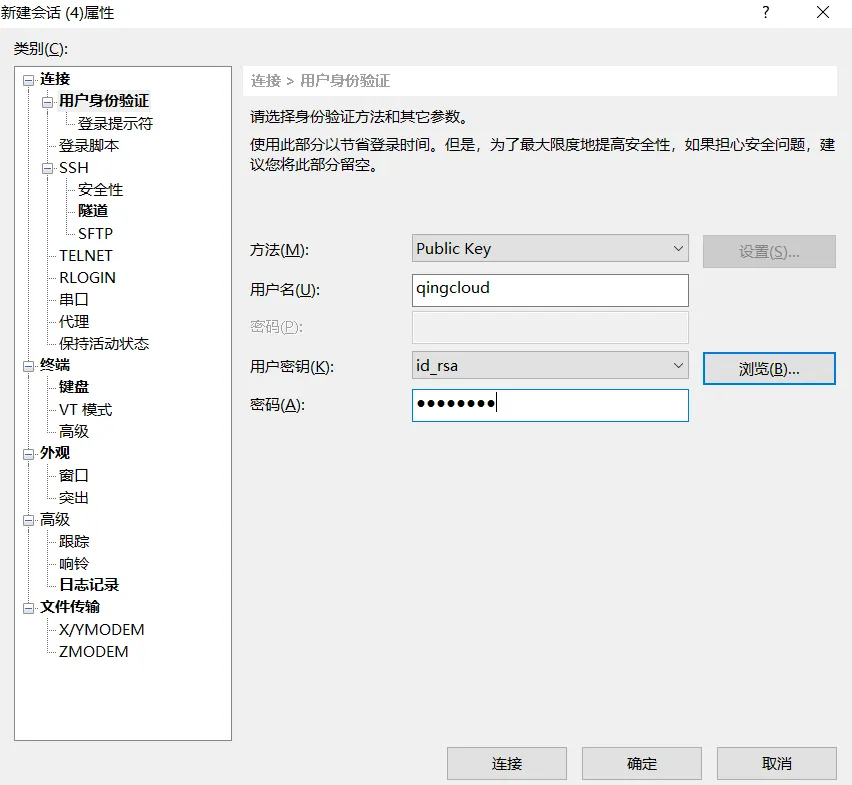Click the 确定 button
Image resolution: width=852 pixels, height=785 pixels.
pyautogui.click(x=642, y=763)
